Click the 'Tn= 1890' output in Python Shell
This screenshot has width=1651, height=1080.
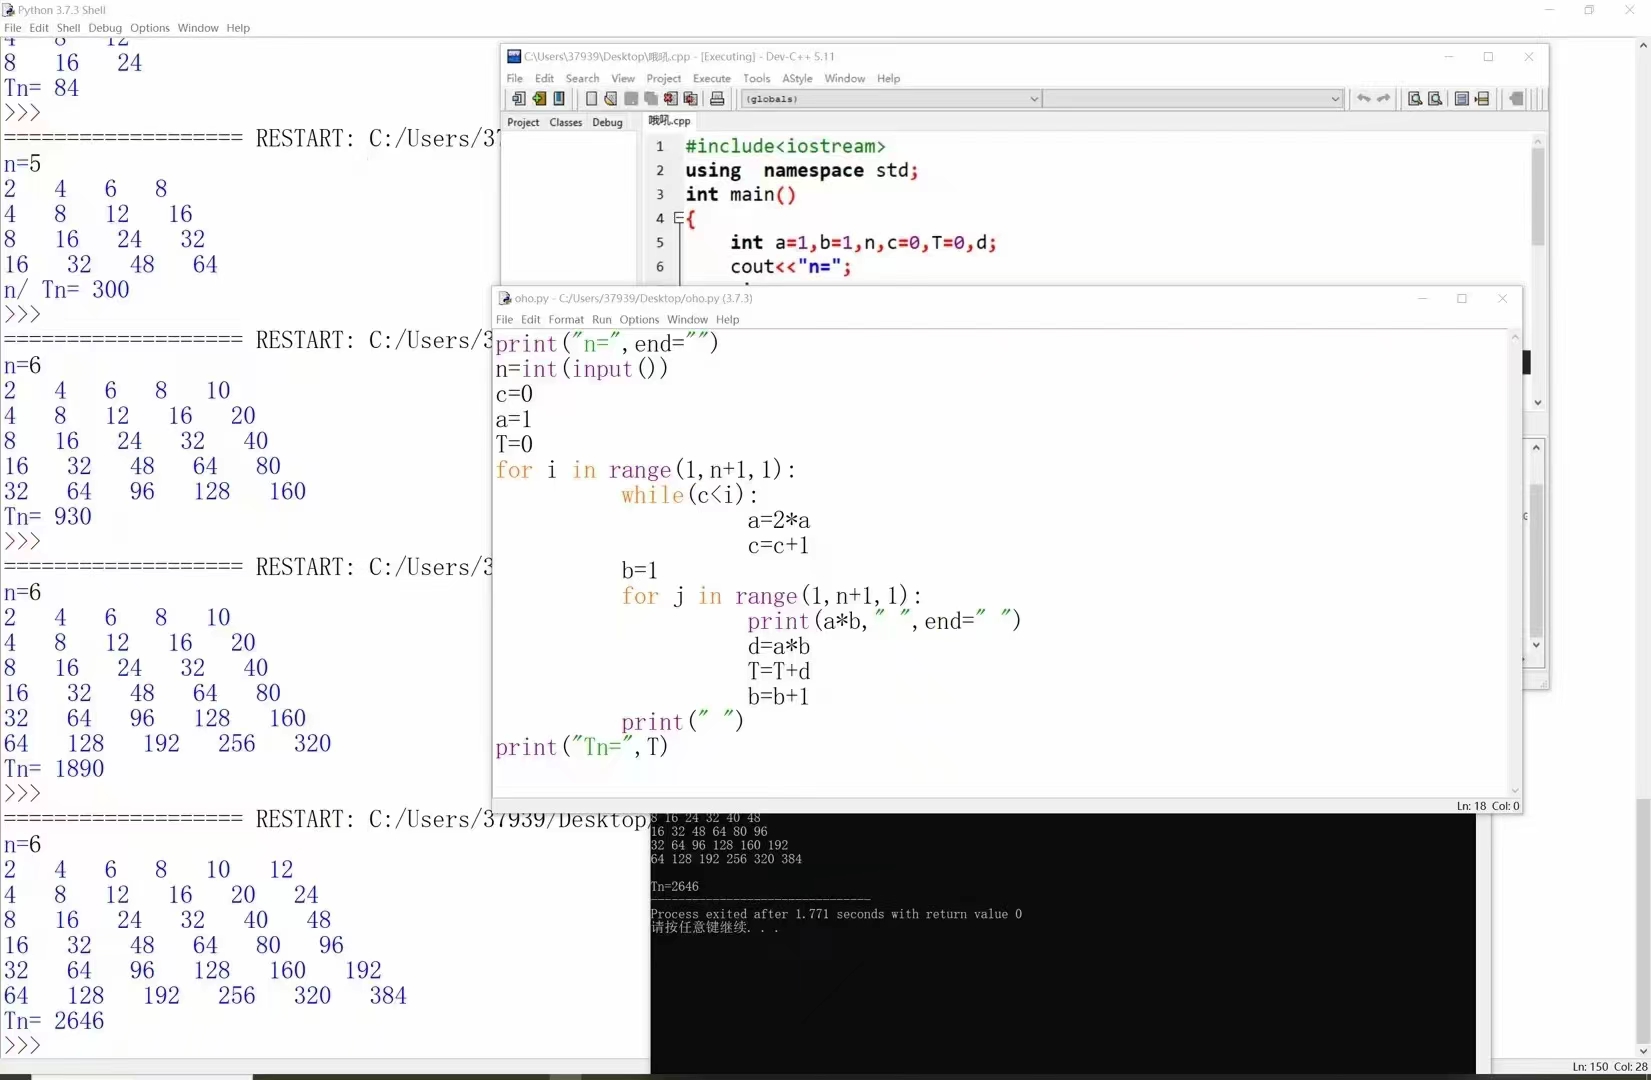(54, 769)
